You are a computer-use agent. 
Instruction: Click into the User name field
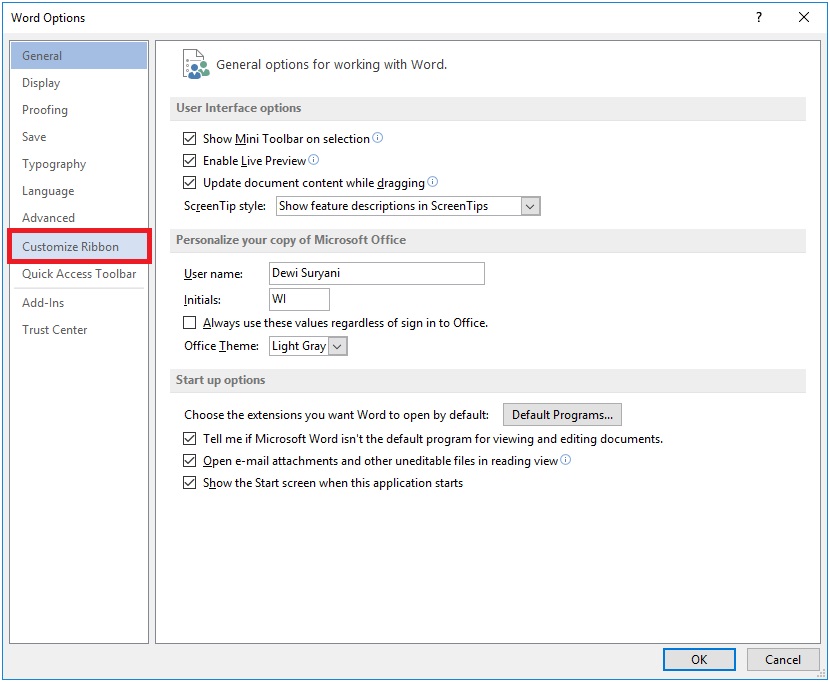point(376,273)
